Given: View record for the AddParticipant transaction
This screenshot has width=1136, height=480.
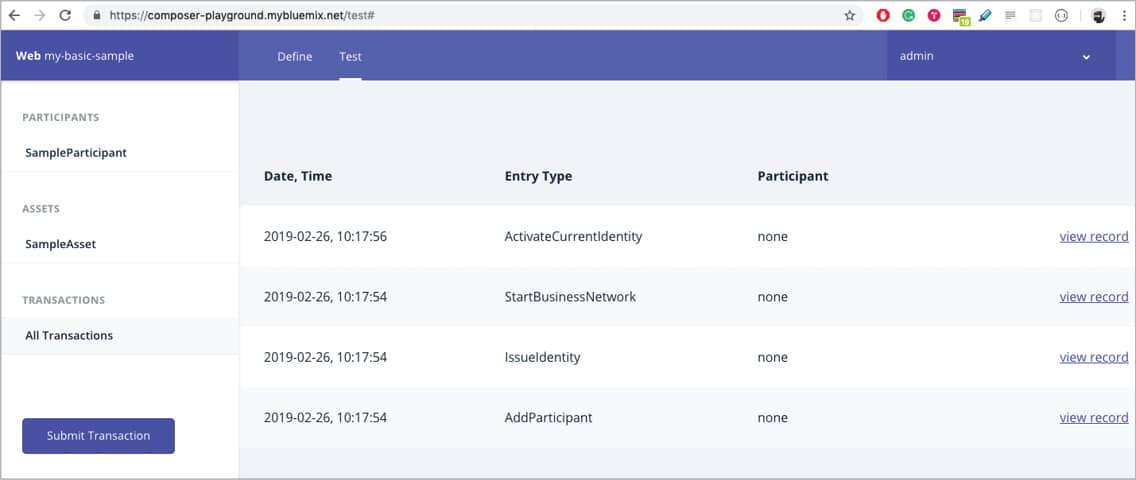Looking at the screenshot, I should pyautogui.click(x=1094, y=418).
